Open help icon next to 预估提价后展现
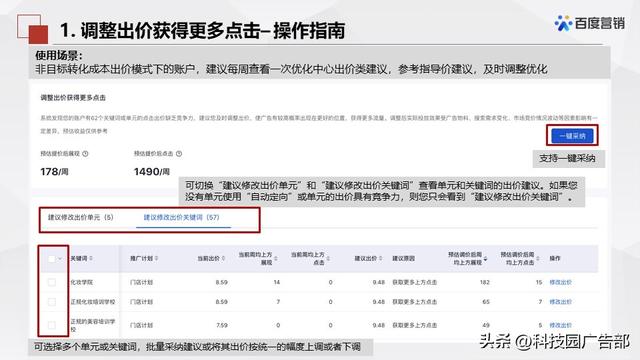This screenshot has width=640, height=360. tap(85, 154)
